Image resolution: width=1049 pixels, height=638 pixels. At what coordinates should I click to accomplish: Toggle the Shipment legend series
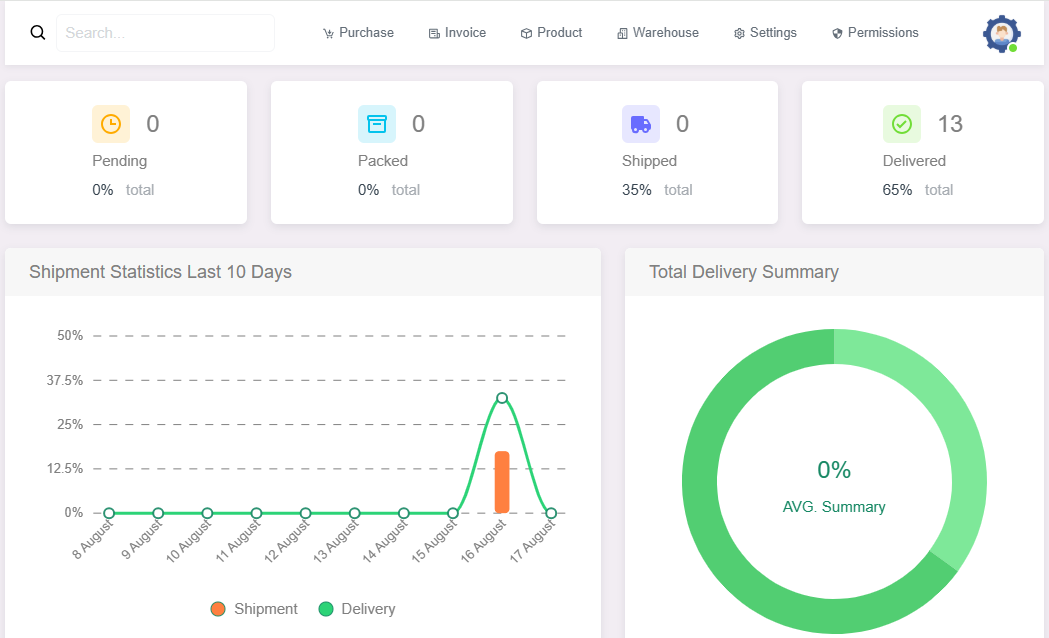tap(254, 609)
